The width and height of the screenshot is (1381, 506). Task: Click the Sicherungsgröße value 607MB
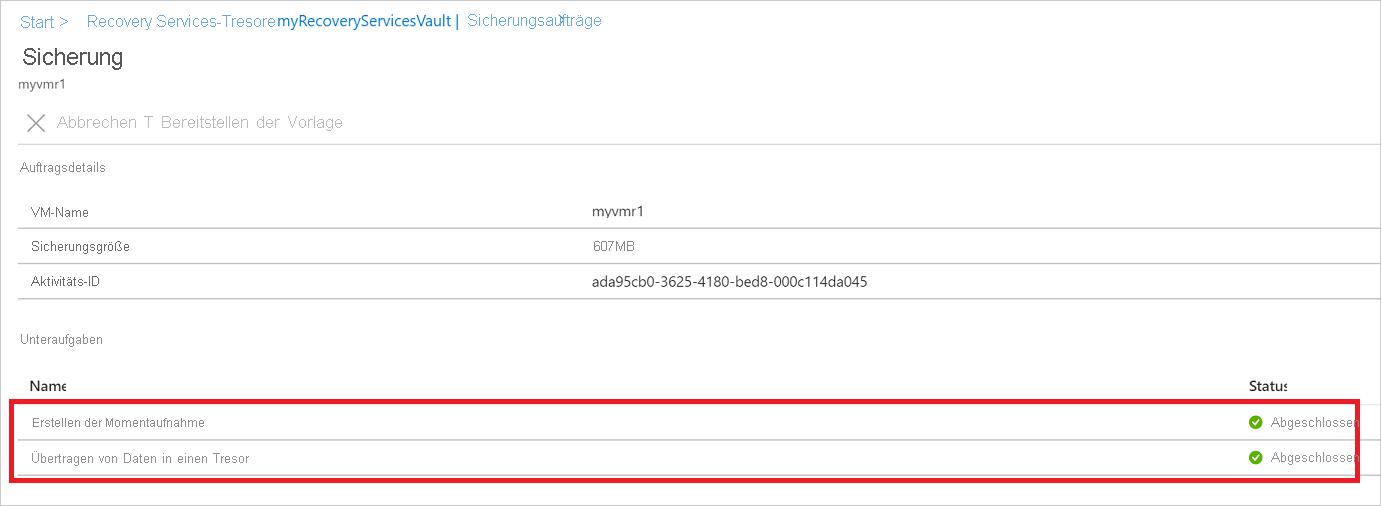614,246
